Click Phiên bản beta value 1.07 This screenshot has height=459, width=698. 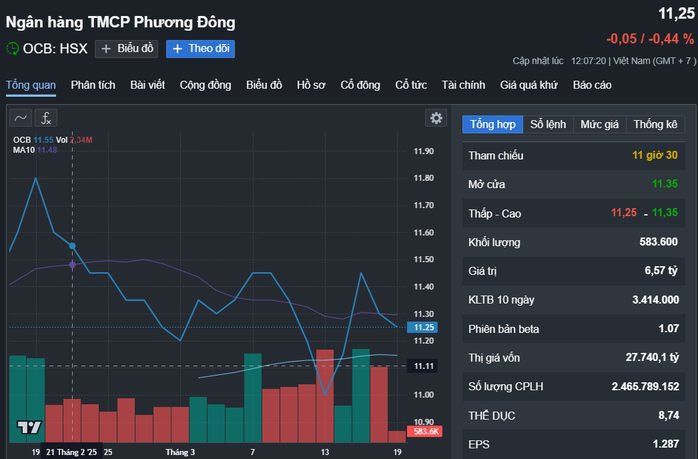pos(669,329)
